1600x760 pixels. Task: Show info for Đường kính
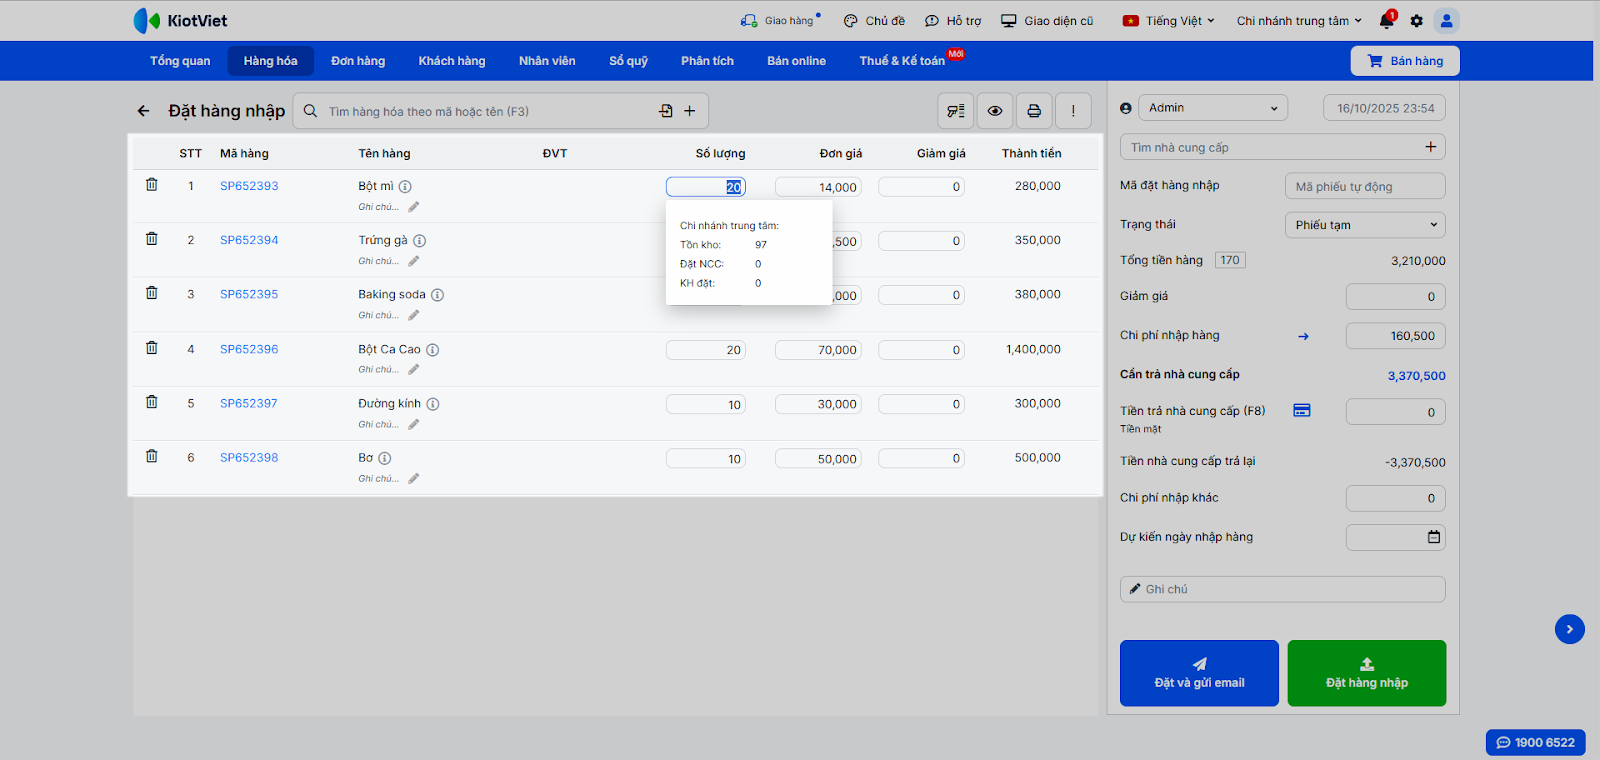point(433,404)
